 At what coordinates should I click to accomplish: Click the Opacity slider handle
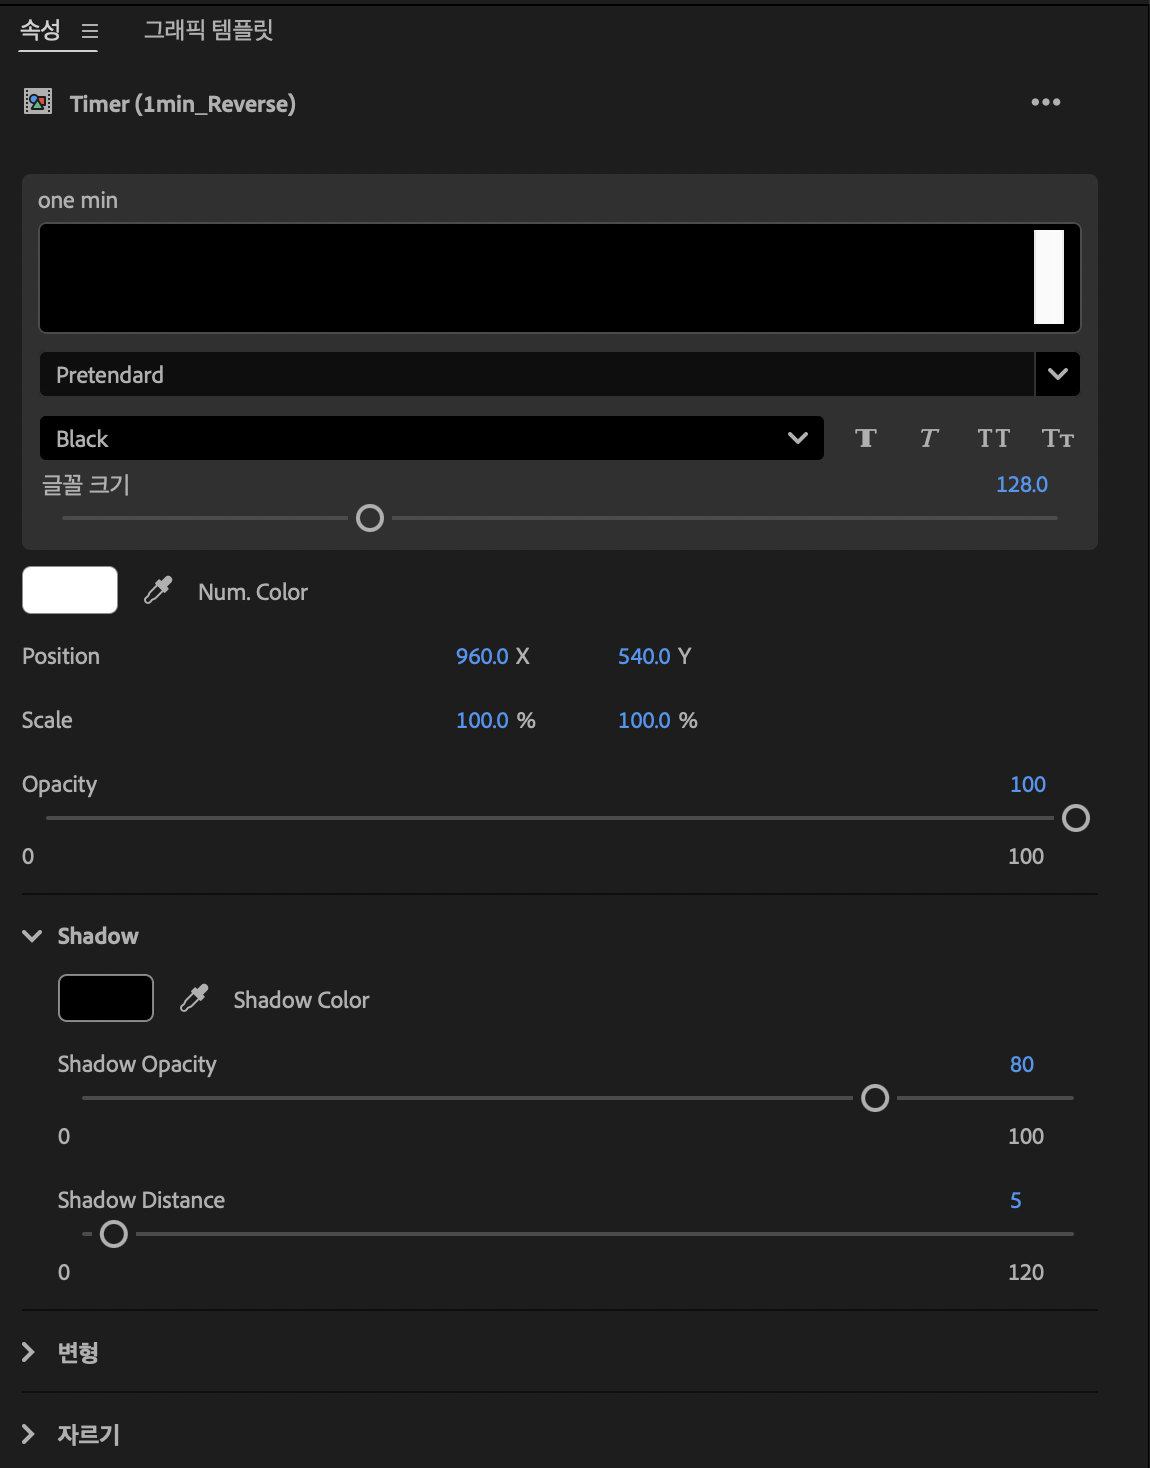tap(1076, 818)
